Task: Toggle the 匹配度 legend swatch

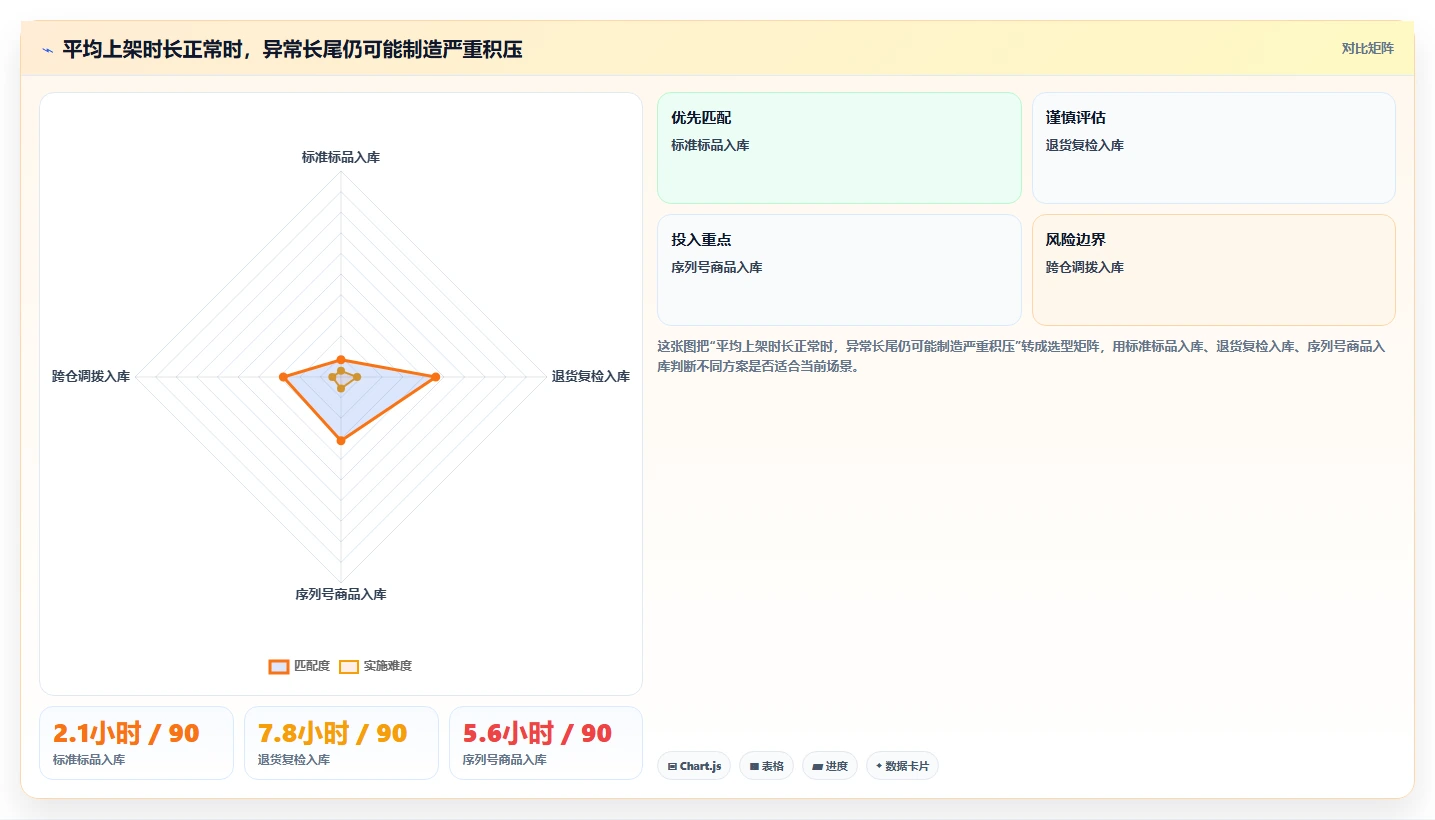Action: [279, 667]
